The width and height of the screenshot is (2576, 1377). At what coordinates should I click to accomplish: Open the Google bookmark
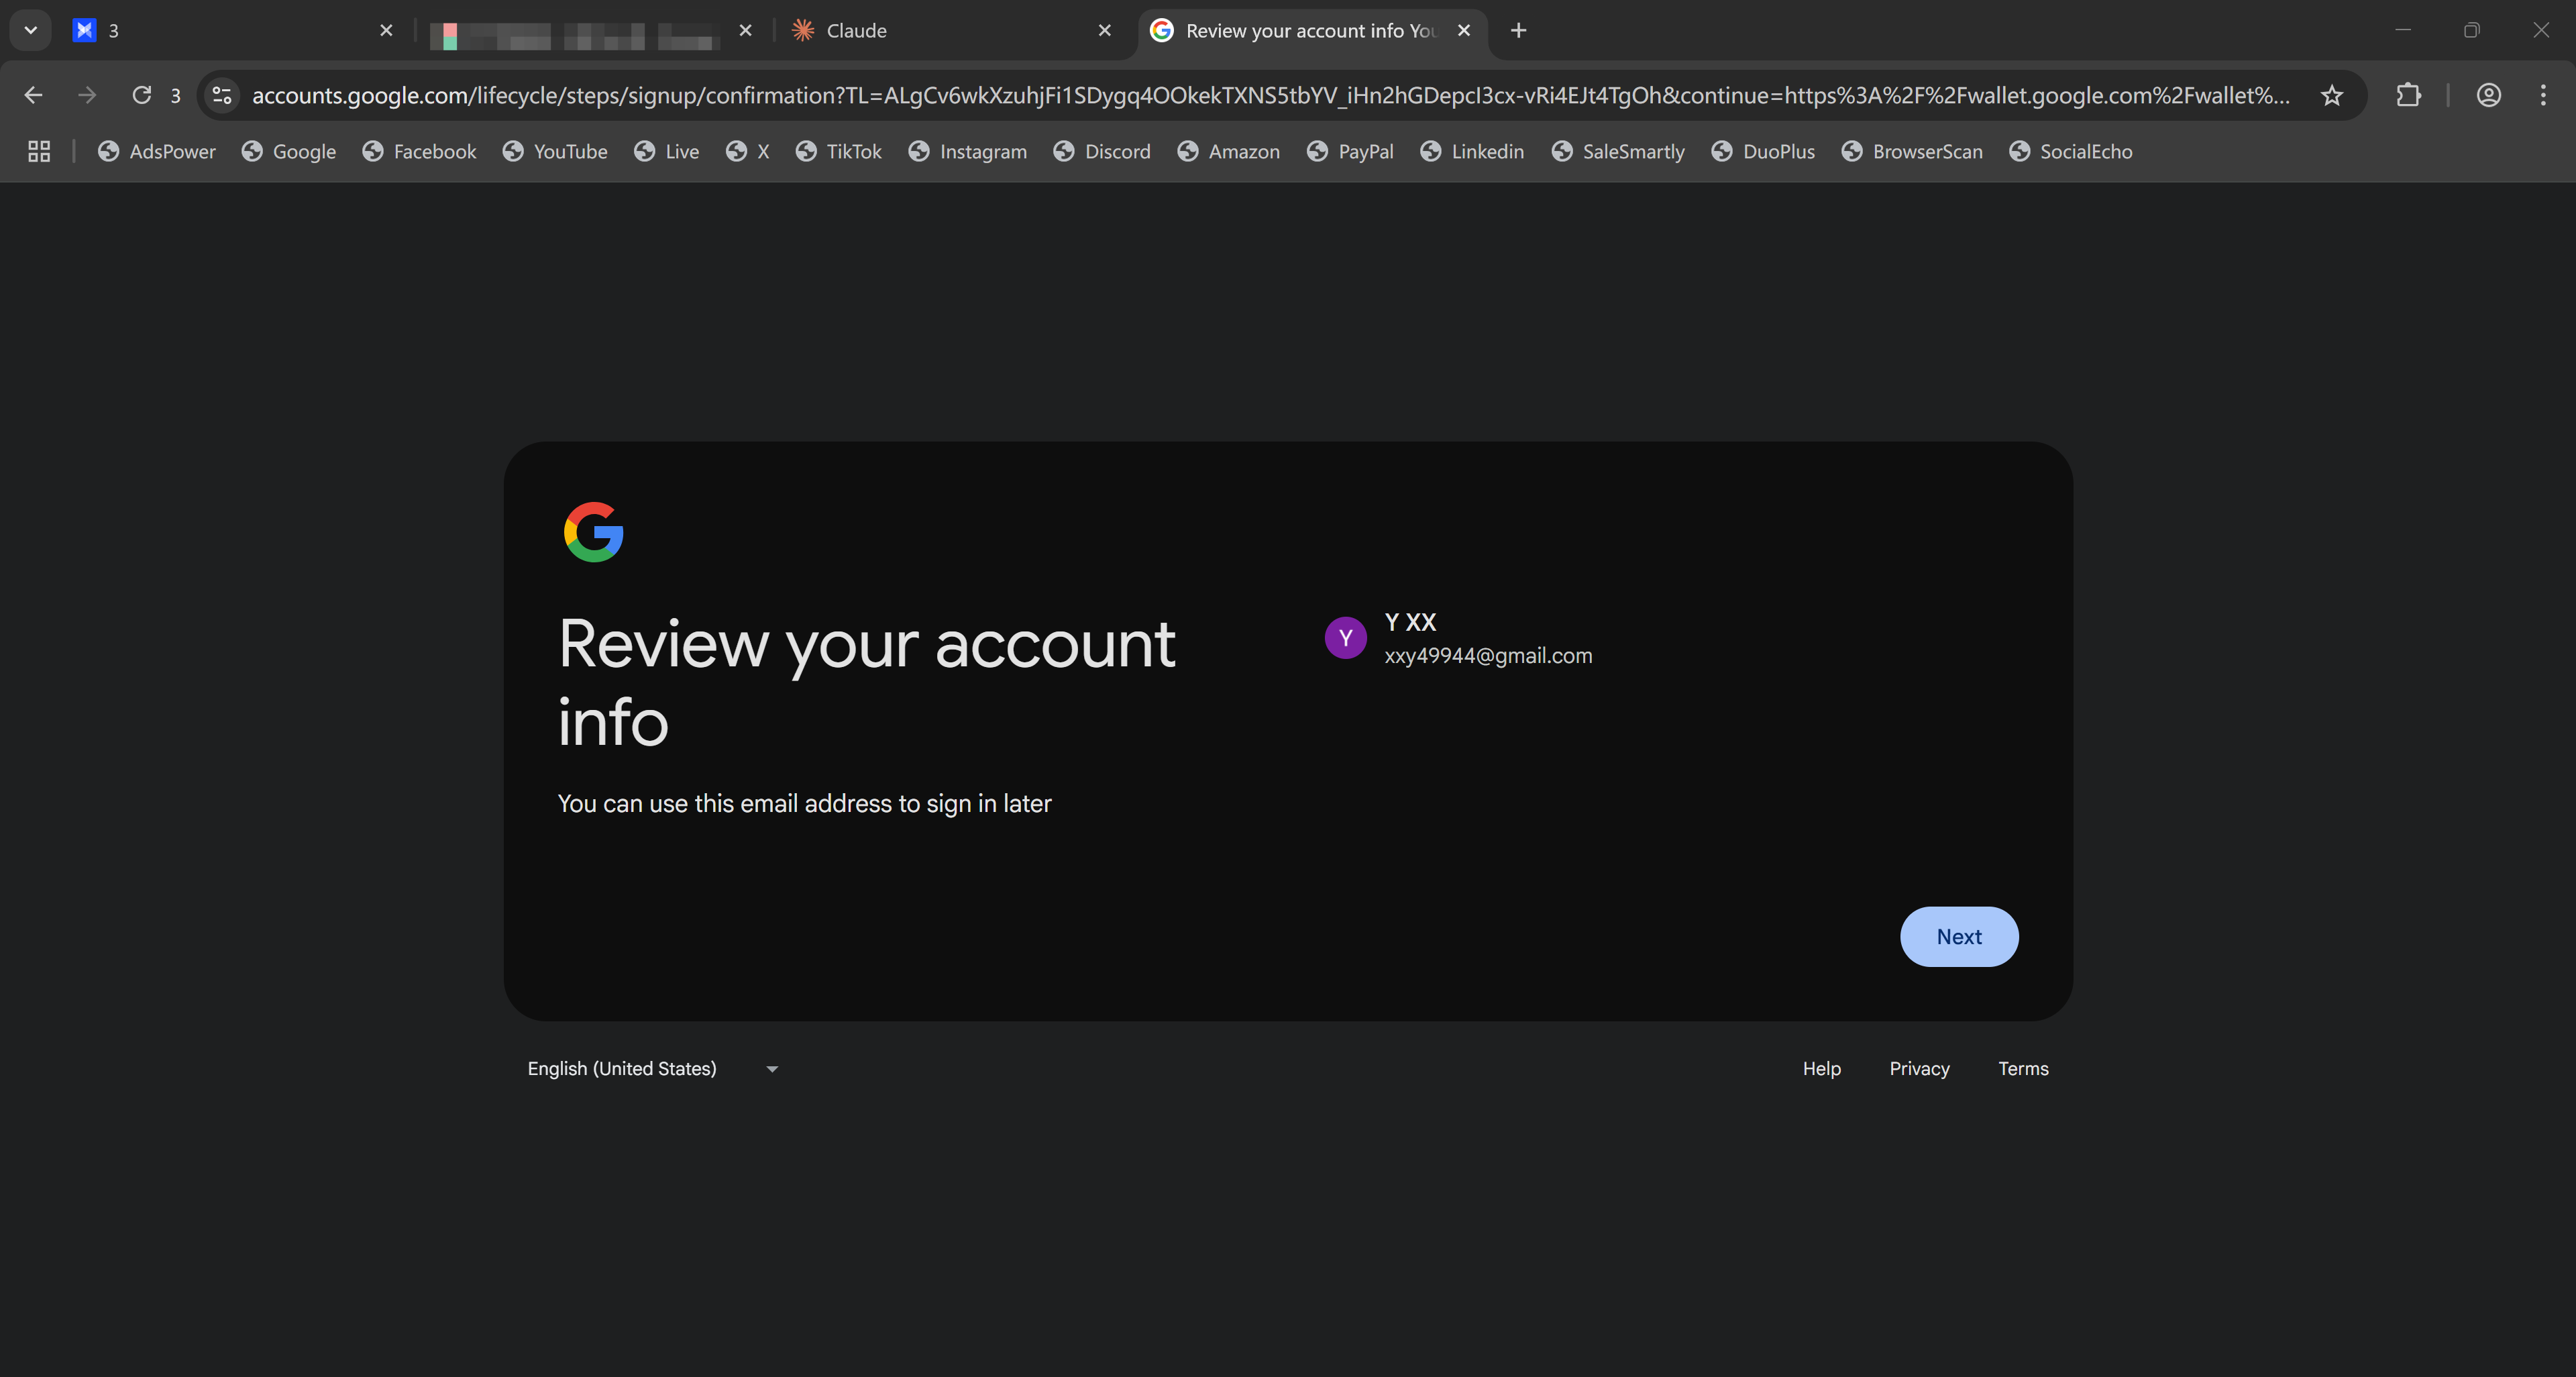(x=289, y=151)
